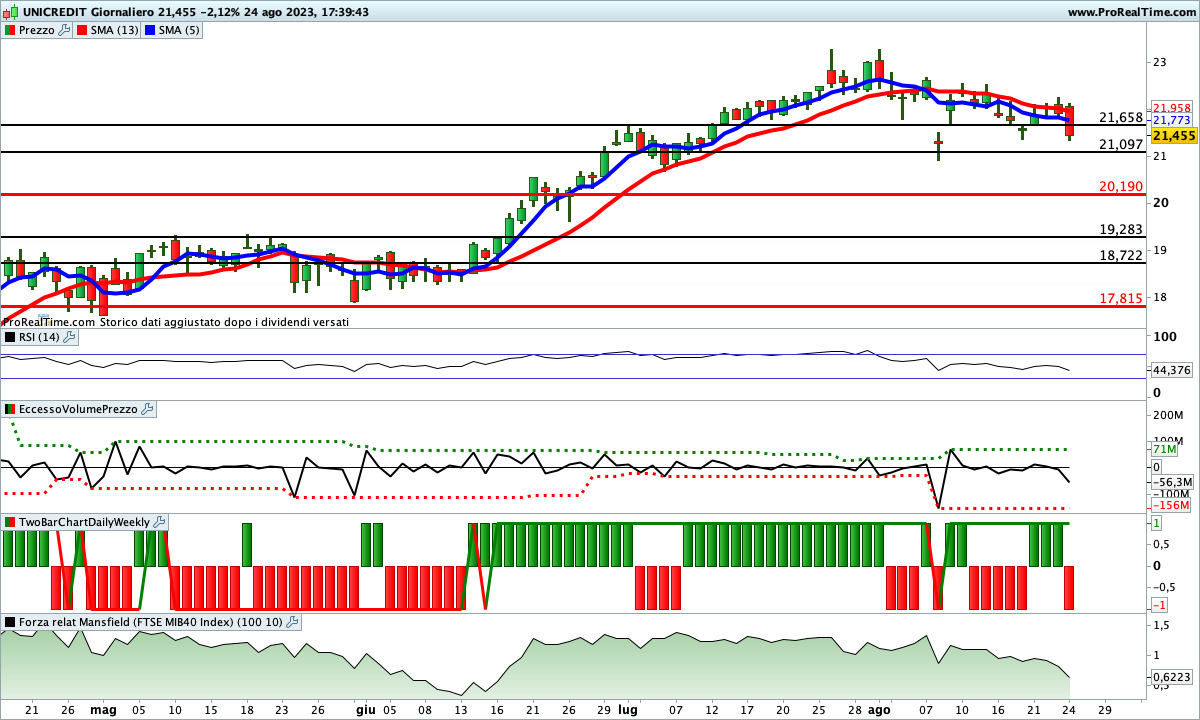Screen dimensions: 1200x720
Task: Click the 'lug' month on date axis
Action: [628, 709]
